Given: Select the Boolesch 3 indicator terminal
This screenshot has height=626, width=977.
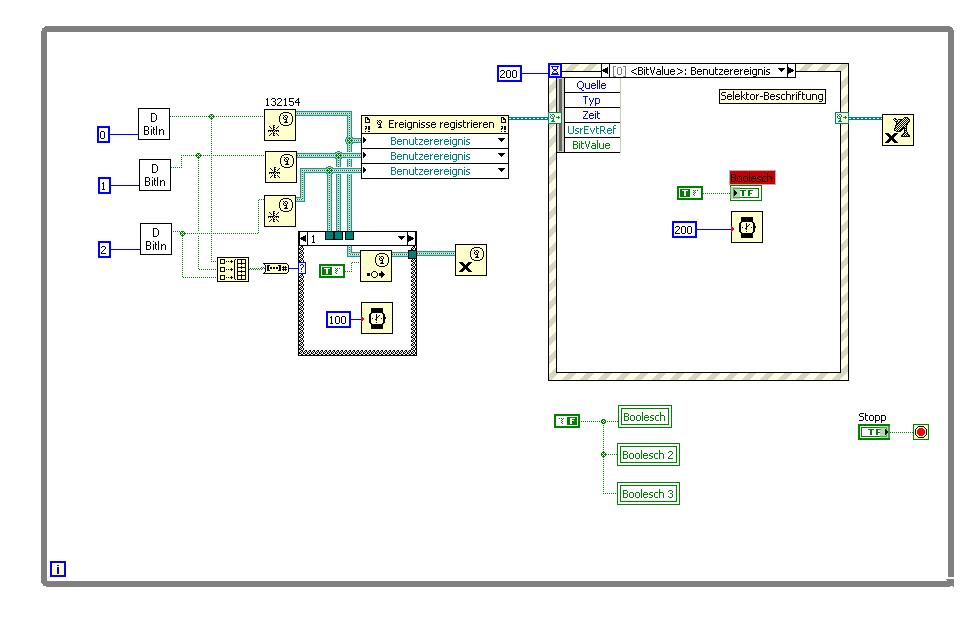Looking at the screenshot, I should pos(648,494).
